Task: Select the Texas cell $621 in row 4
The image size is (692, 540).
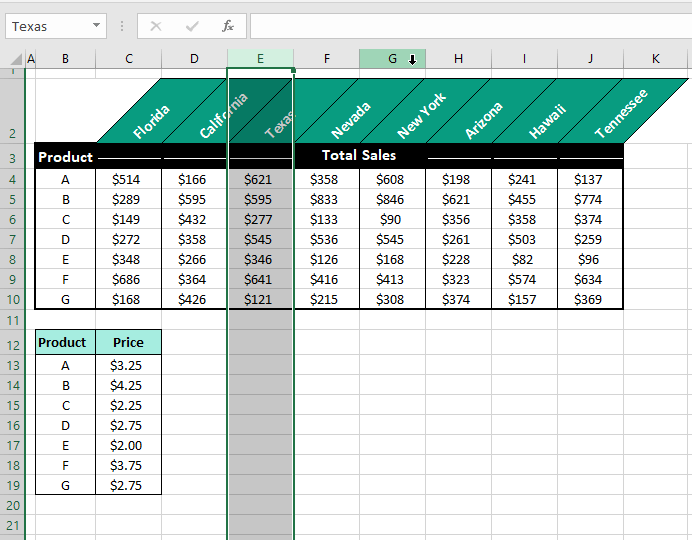Action: coord(260,180)
